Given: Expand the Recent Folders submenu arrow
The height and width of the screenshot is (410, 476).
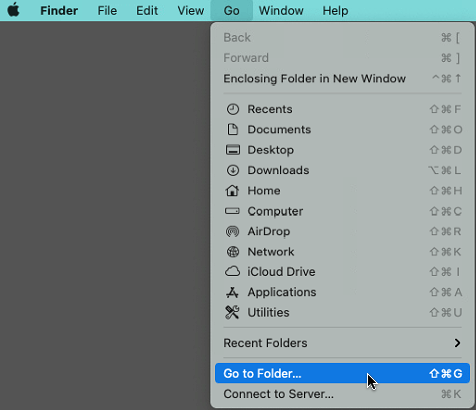Looking at the screenshot, I should [x=457, y=343].
